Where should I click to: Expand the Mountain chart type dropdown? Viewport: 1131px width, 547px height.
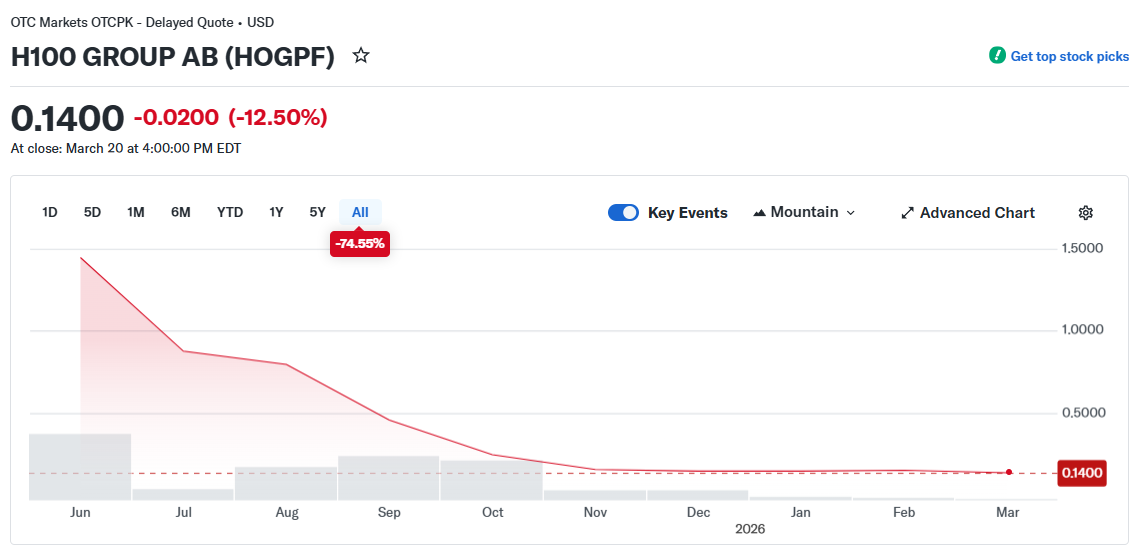(851, 213)
